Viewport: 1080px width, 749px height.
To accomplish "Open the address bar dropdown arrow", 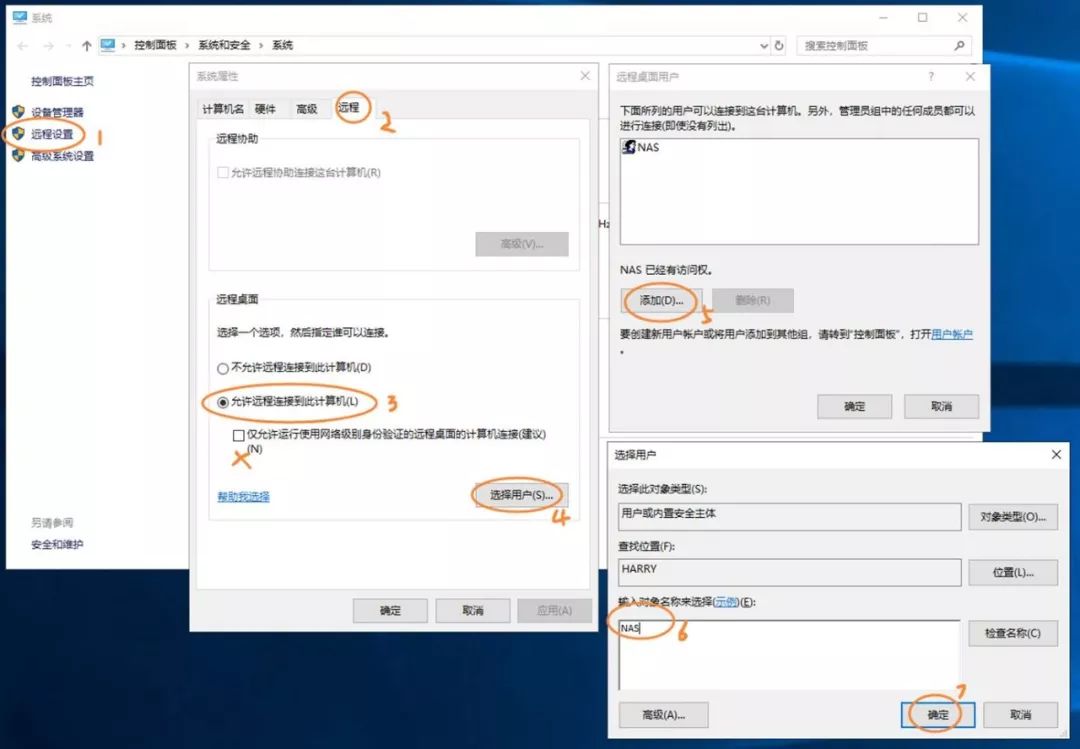I will coord(764,45).
